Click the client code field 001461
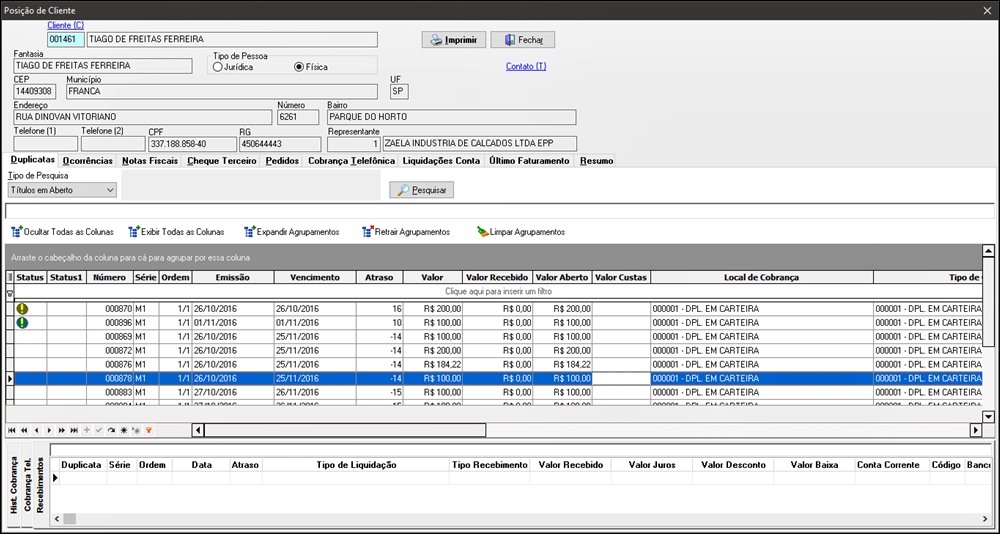Viewport: 1000px width, 534px height. [x=66, y=40]
